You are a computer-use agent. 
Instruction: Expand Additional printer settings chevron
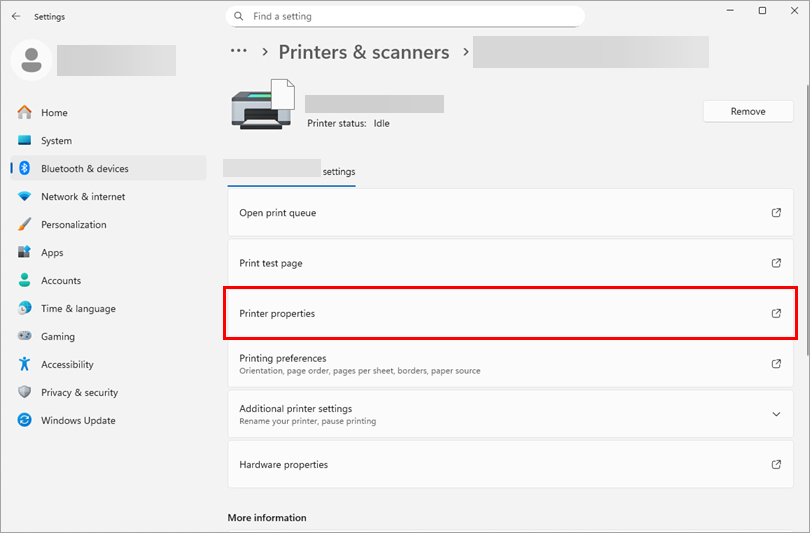pos(776,414)
